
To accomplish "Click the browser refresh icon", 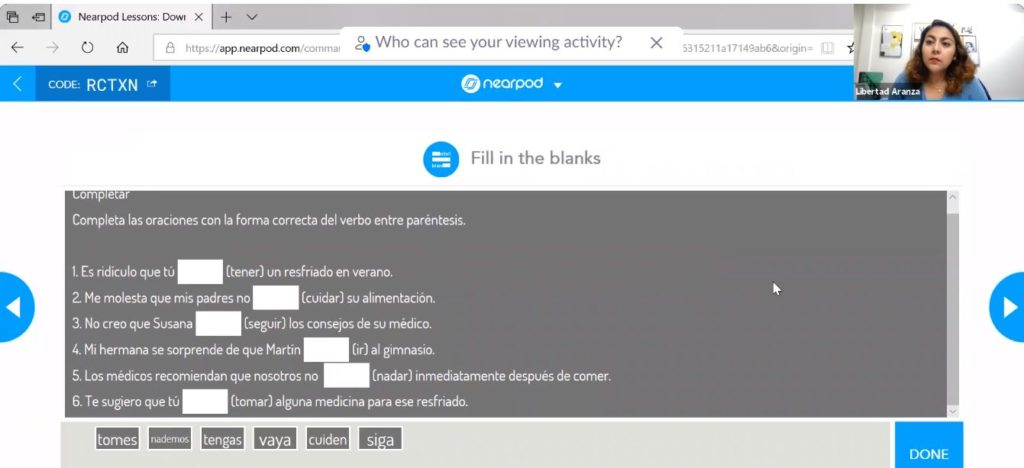I will [x=87, y=48].
